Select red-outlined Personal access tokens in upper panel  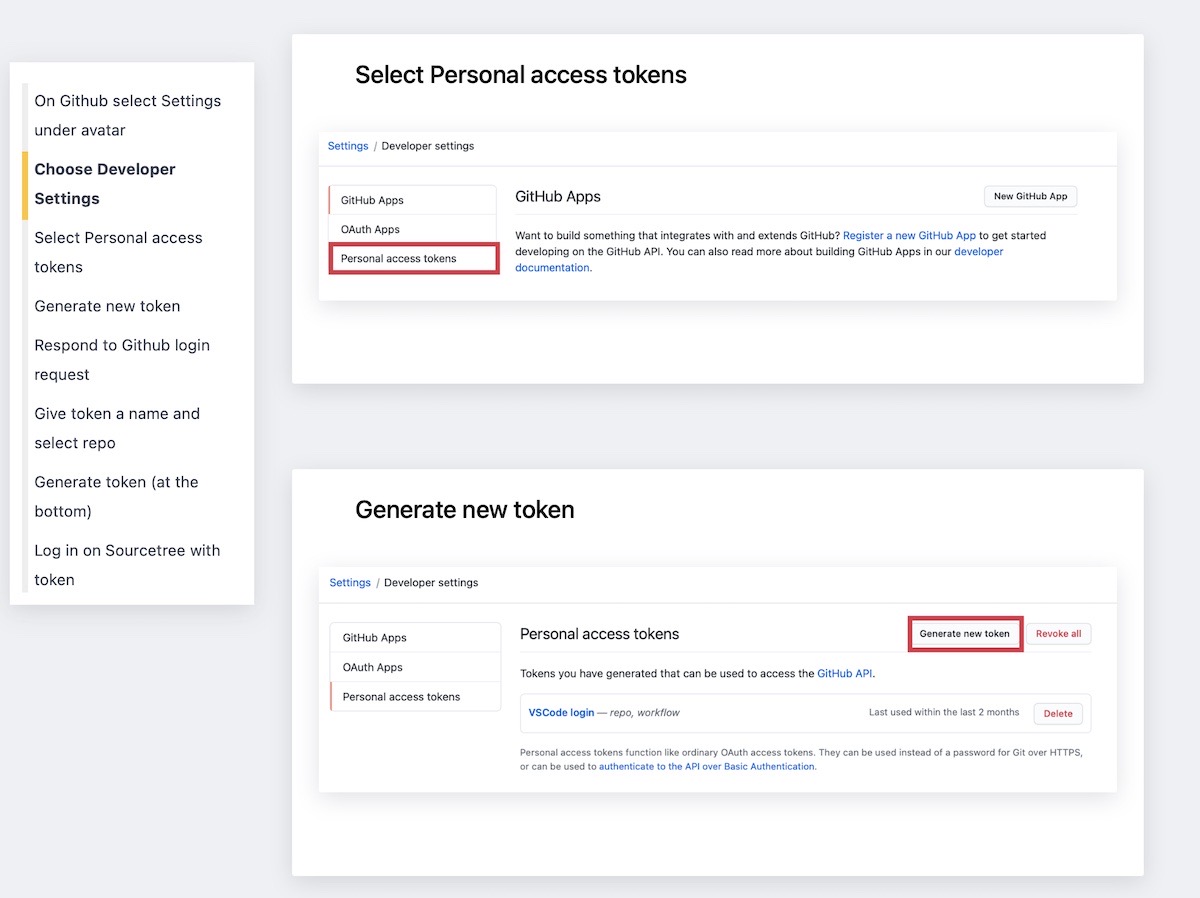[413, 258]
